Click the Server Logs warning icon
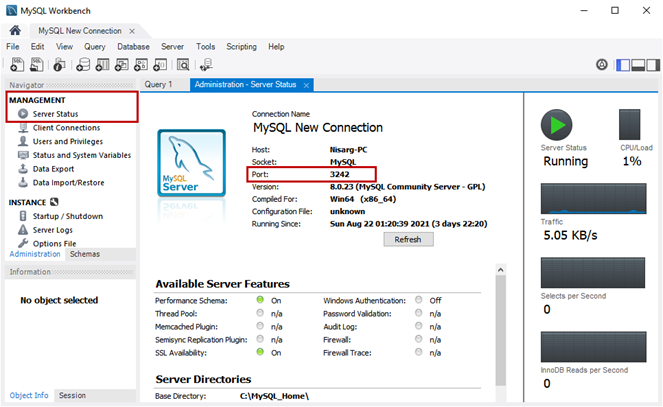663x407 pixels. pos(23,229)
